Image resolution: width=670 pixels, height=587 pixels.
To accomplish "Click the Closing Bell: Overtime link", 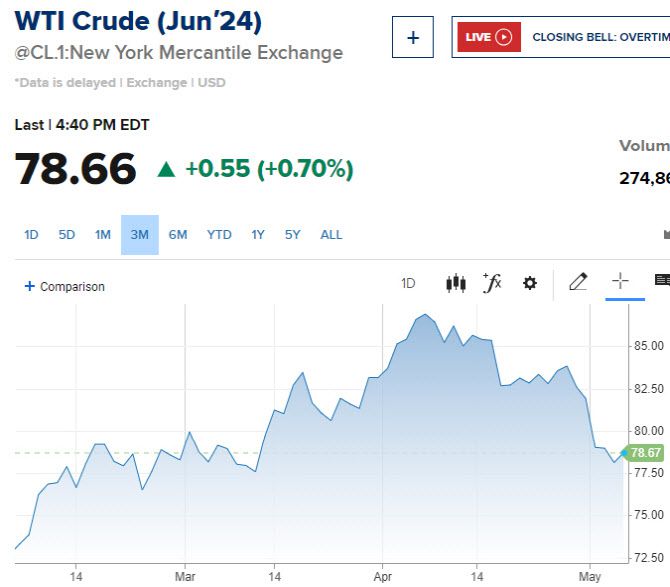I will 600,37.
